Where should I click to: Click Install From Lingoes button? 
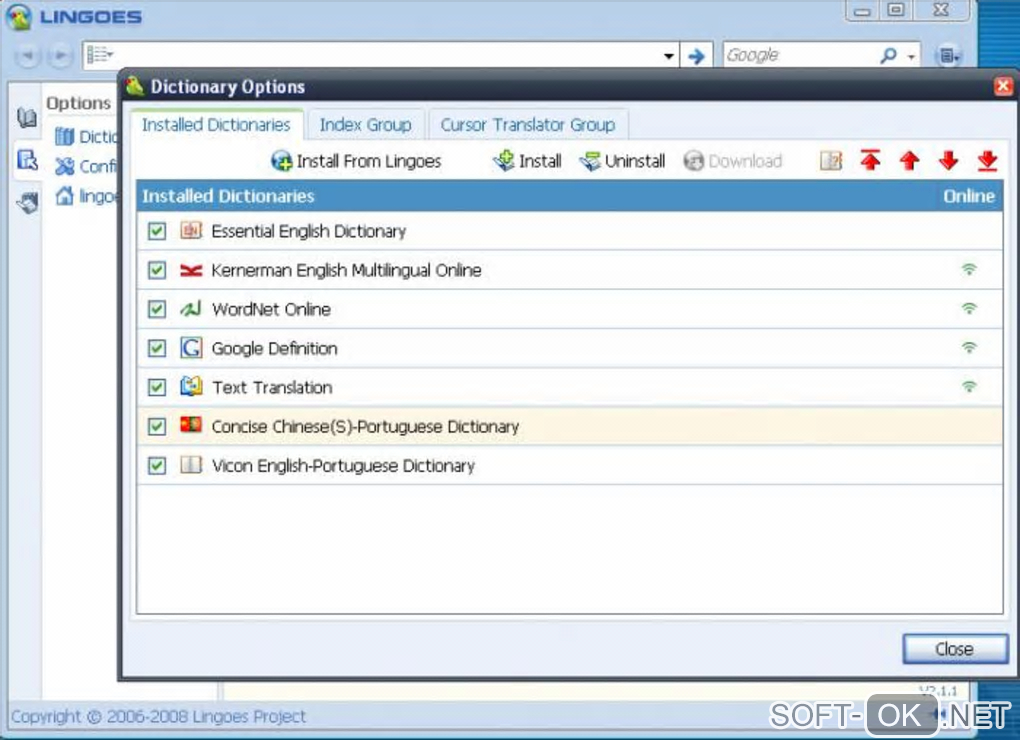pos(356,161)
